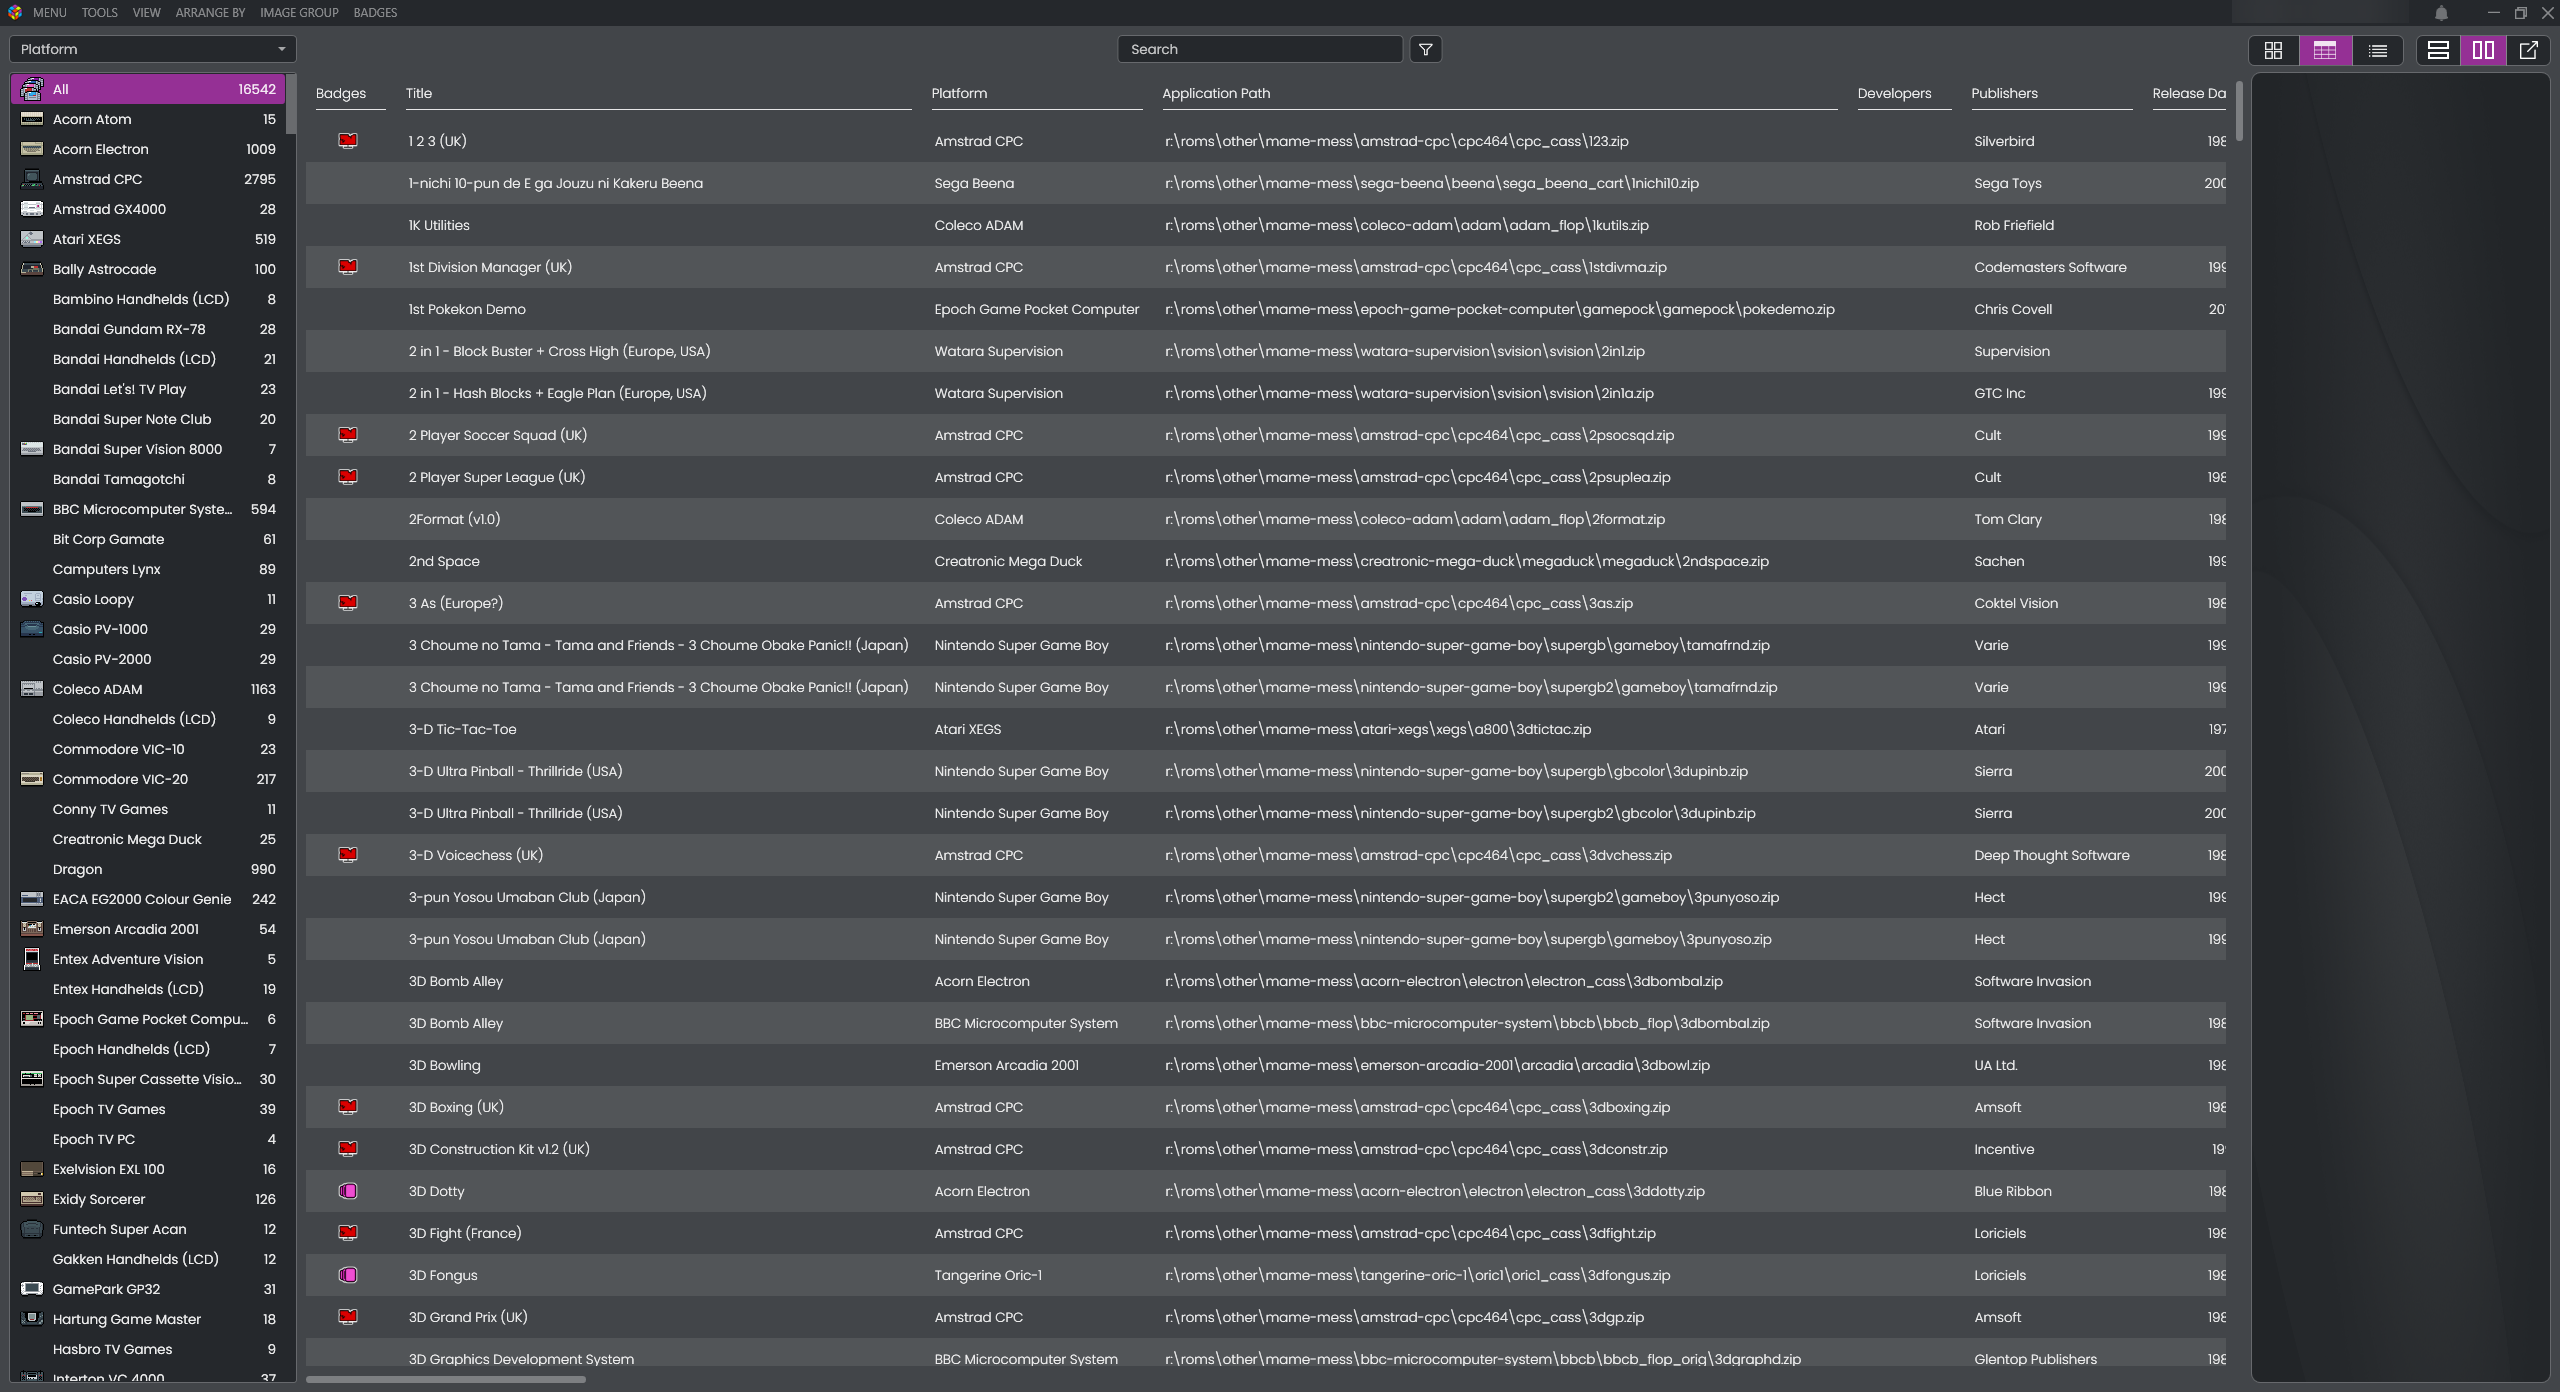Open the IMAGE GROUP menu
Screen dimensions: 2560x1392
point(299,12)
